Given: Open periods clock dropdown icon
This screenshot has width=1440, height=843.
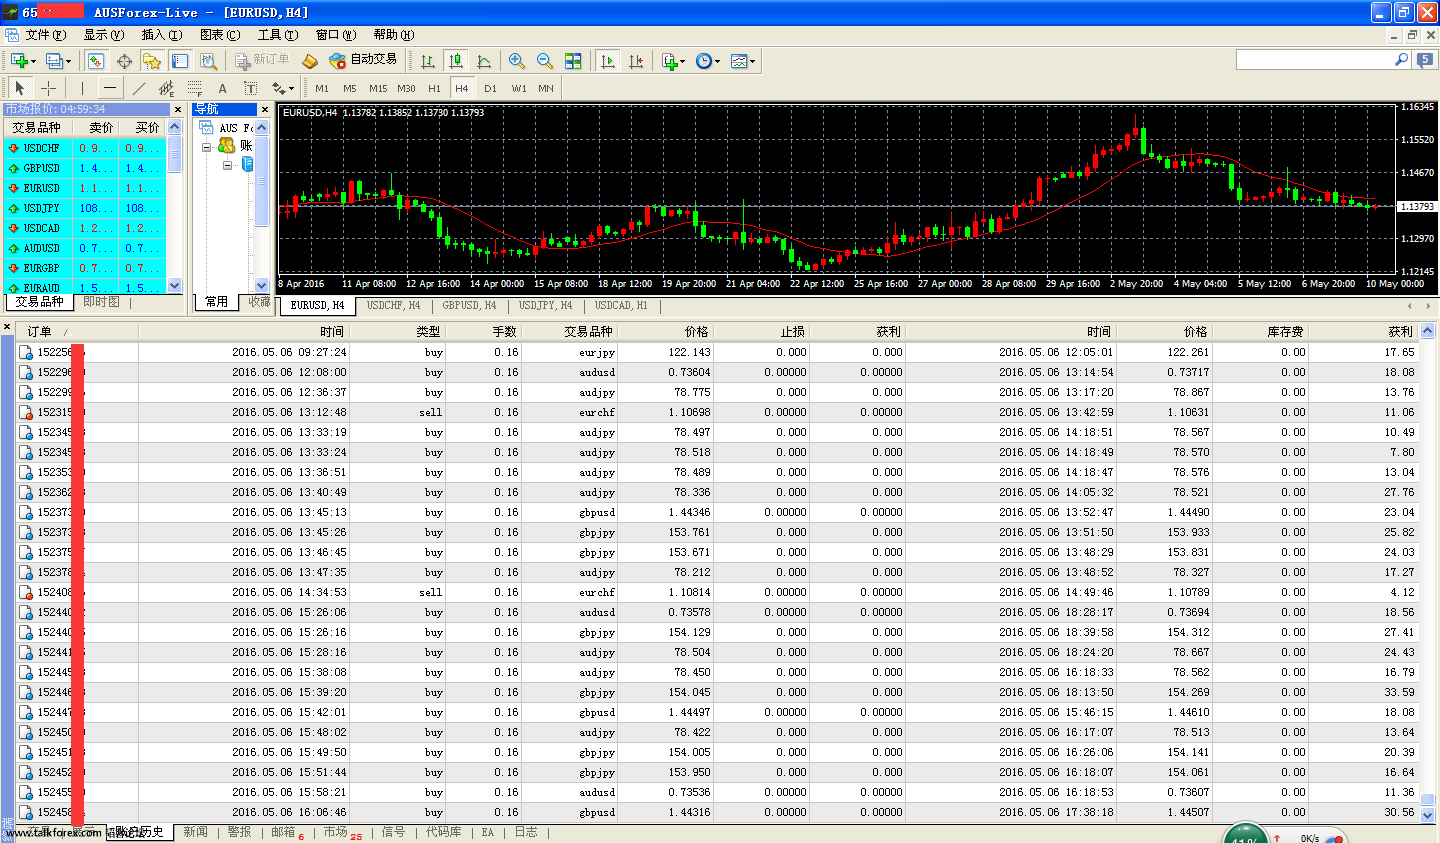Looking at the screenshot, I should coord(708,61).
